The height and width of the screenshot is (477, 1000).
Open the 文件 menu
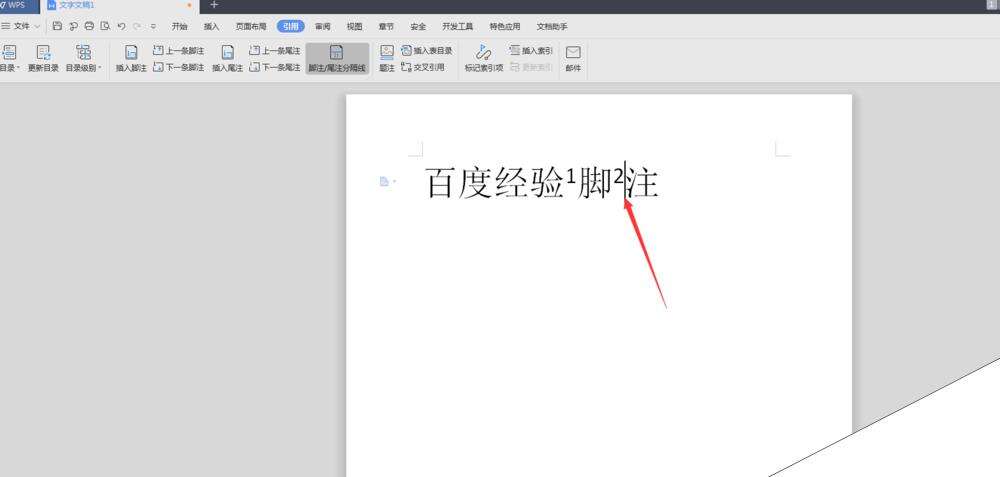(21, 26)
